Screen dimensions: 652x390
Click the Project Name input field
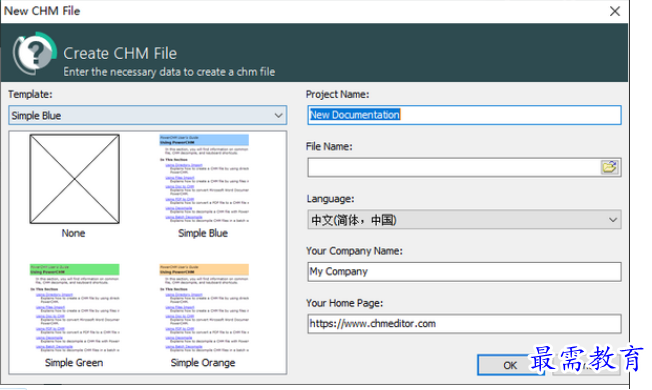464,115
